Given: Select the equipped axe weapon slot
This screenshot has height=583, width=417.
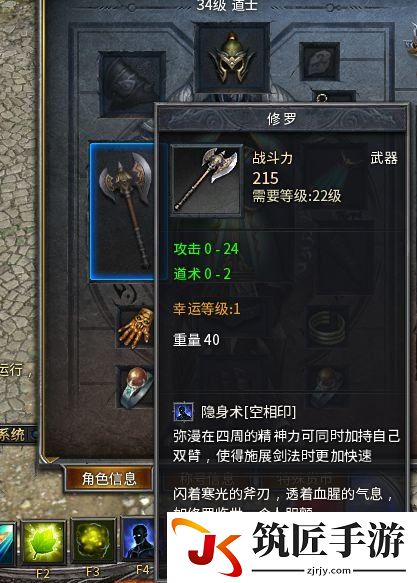Looking at the screenshot, I should 123,211.
